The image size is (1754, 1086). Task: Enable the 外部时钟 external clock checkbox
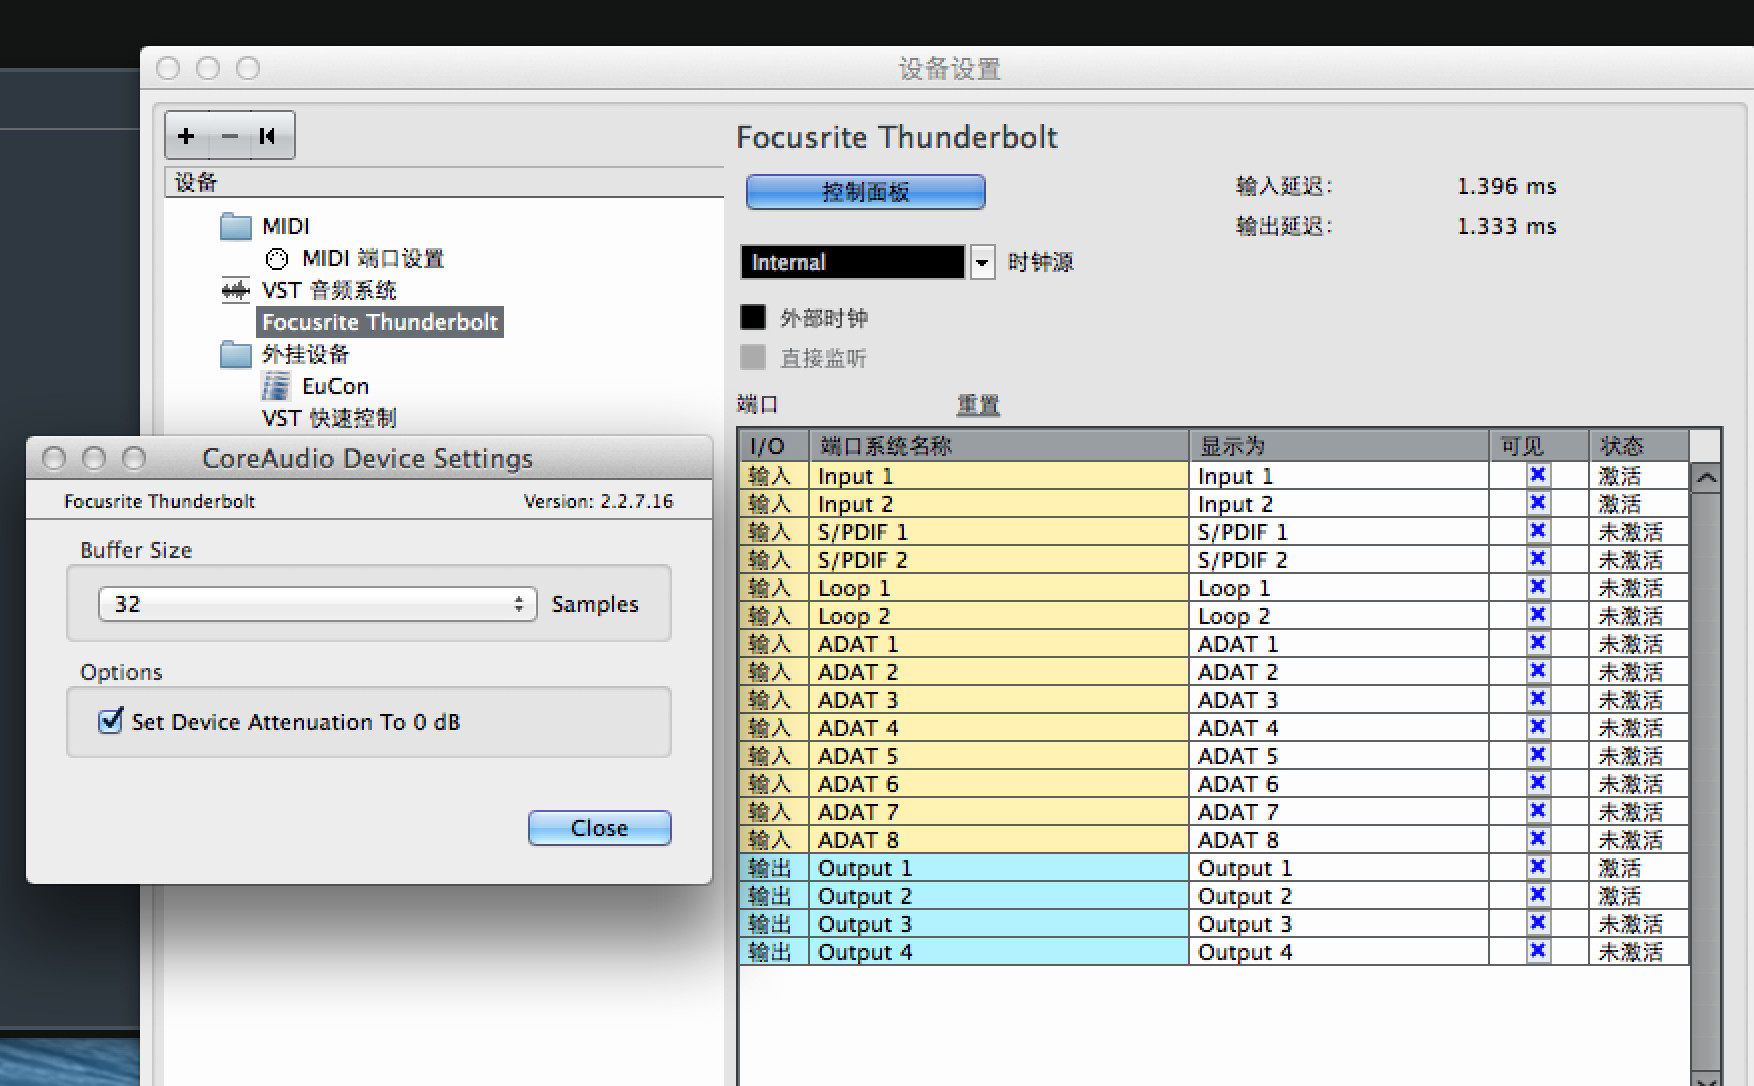(753, 318)
